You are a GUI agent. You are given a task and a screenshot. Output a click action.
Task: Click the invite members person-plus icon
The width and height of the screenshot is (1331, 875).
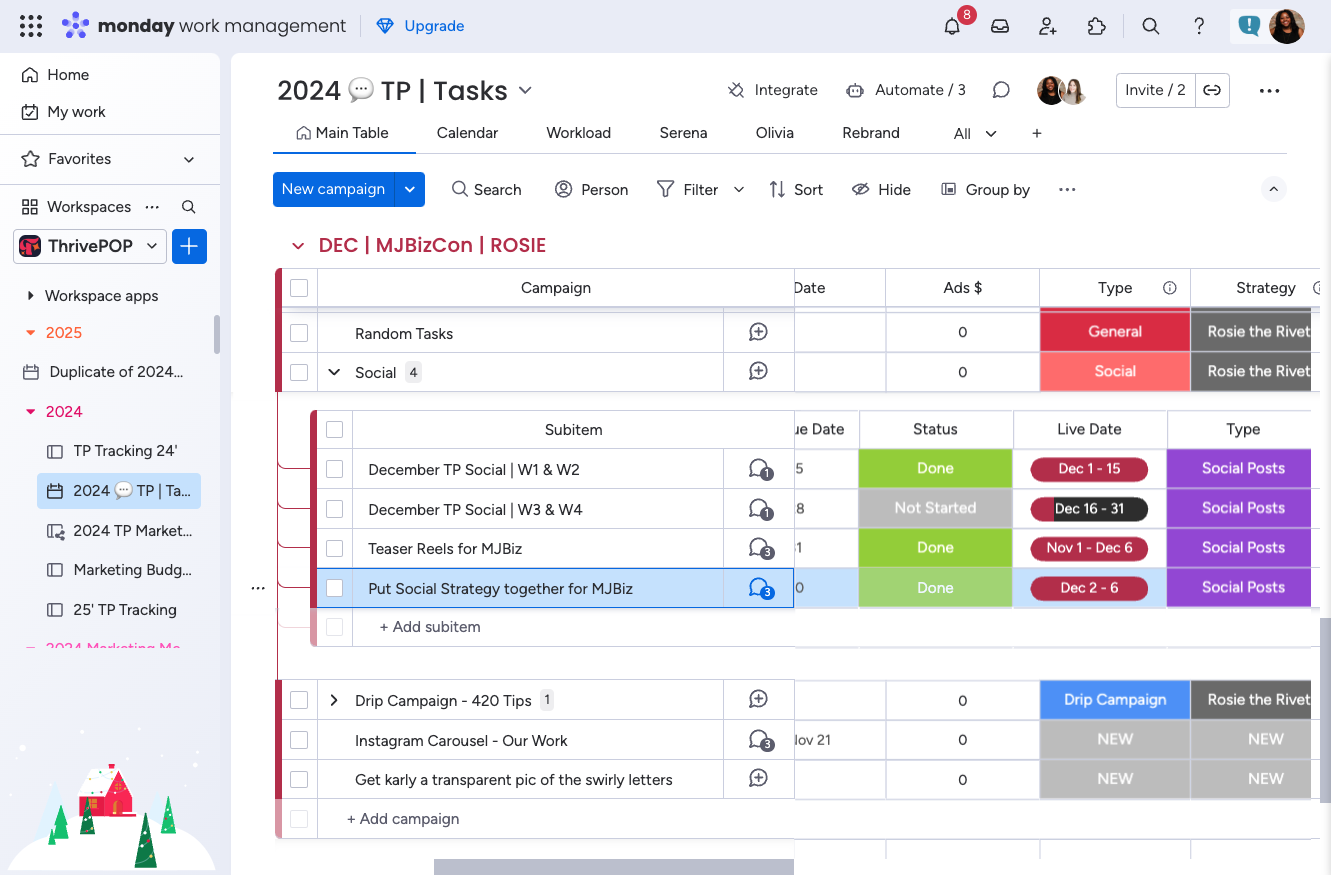[1048, 27]
